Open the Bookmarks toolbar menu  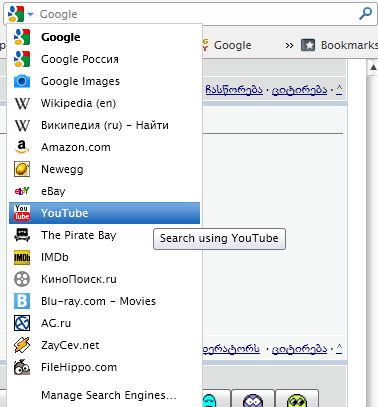(339, 45)
